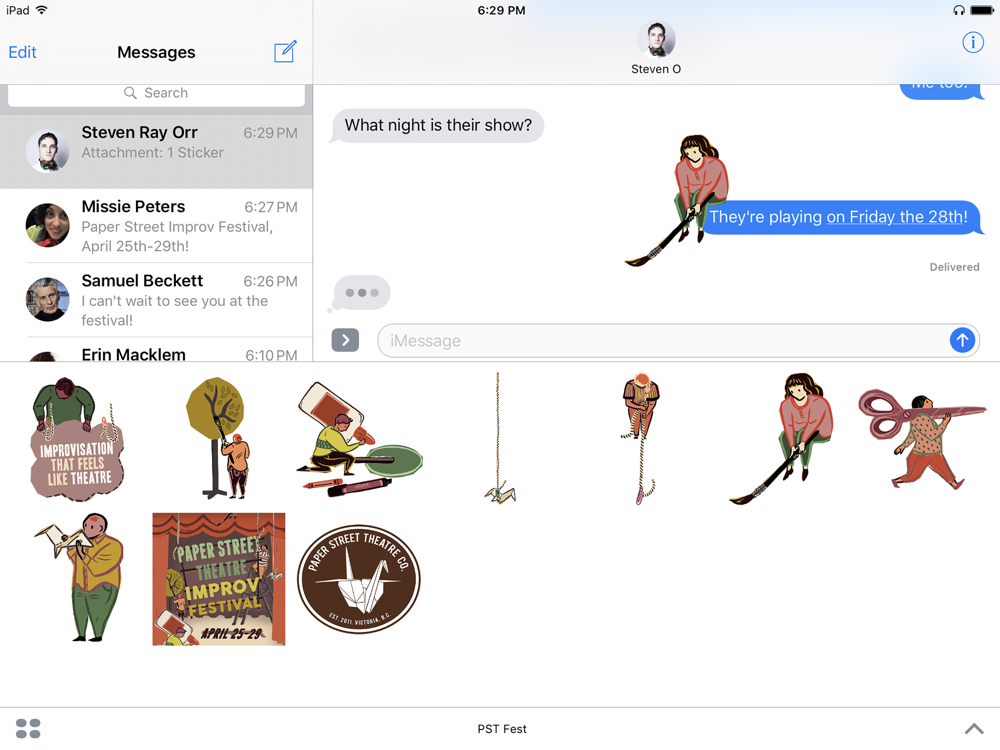Tap the headphones icon in status bar
Viewport: 1000px width, 750px height.
coord(959,10)
